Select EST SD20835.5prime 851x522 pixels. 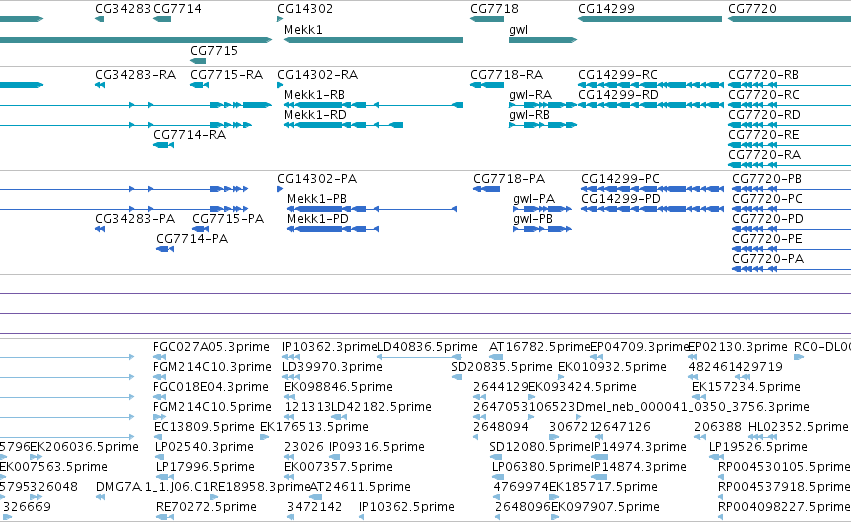tap(502, 367)
